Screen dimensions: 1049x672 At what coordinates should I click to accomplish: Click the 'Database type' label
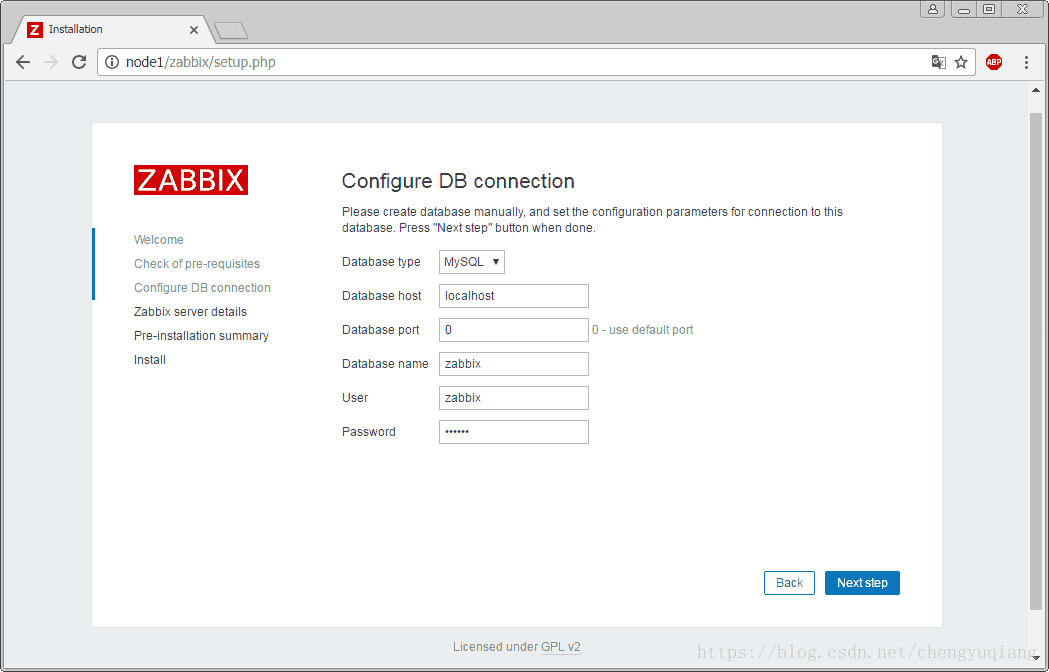(381, 262)
